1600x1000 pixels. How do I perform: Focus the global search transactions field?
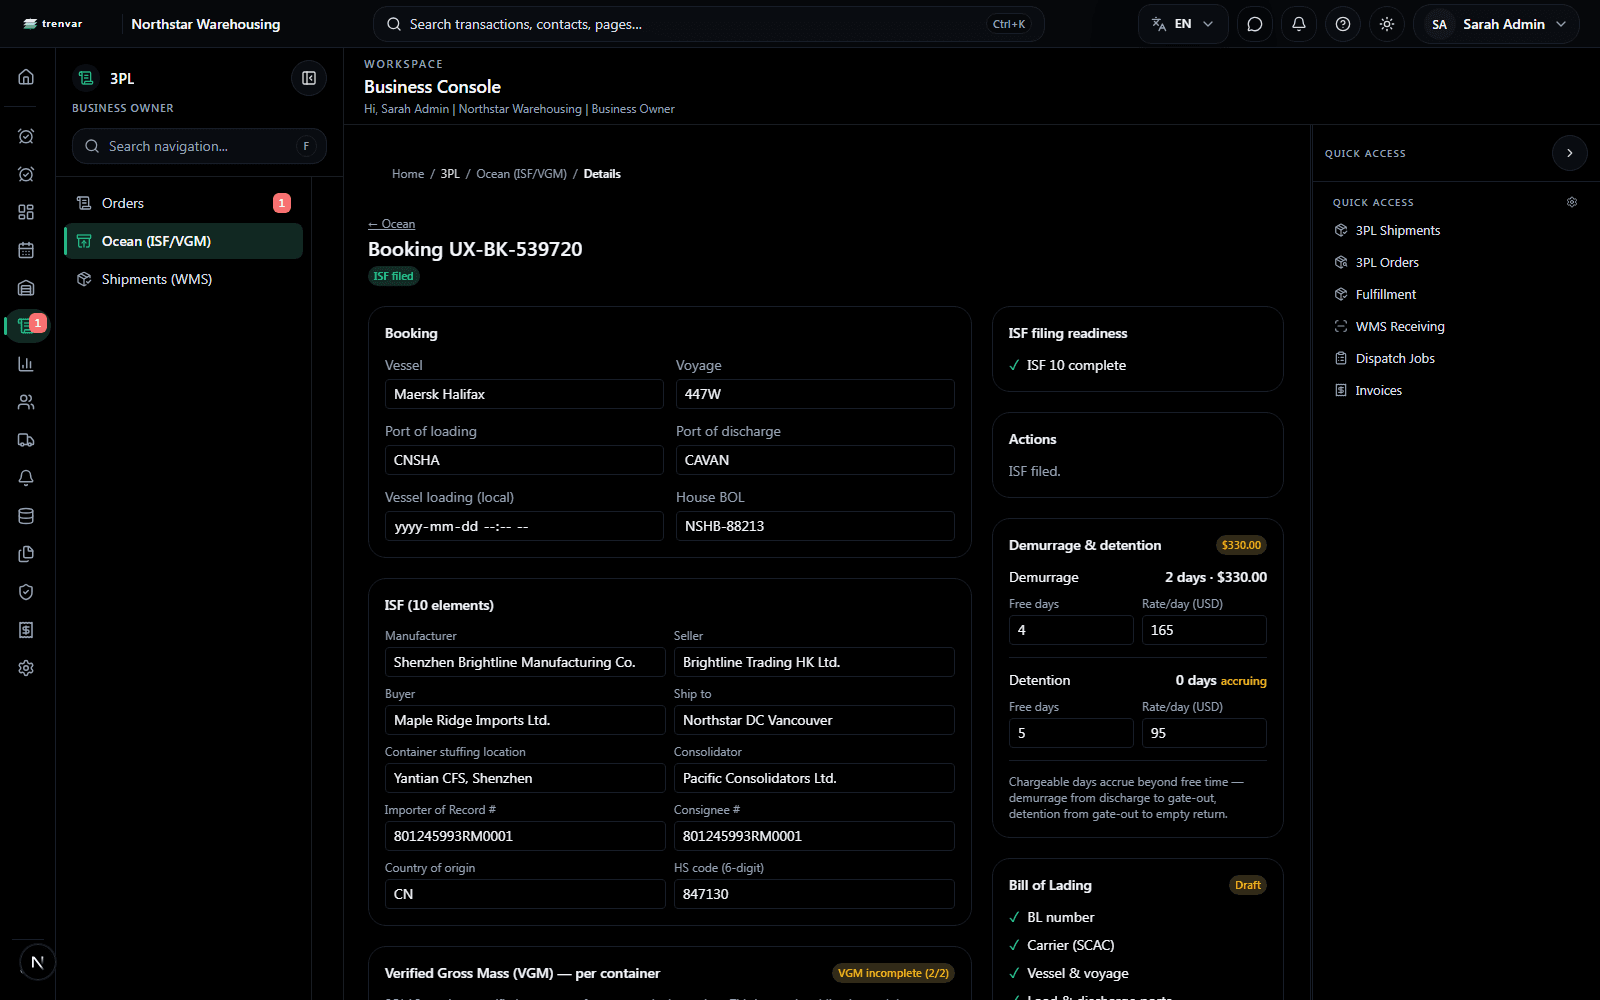click(x=708, y=24)
